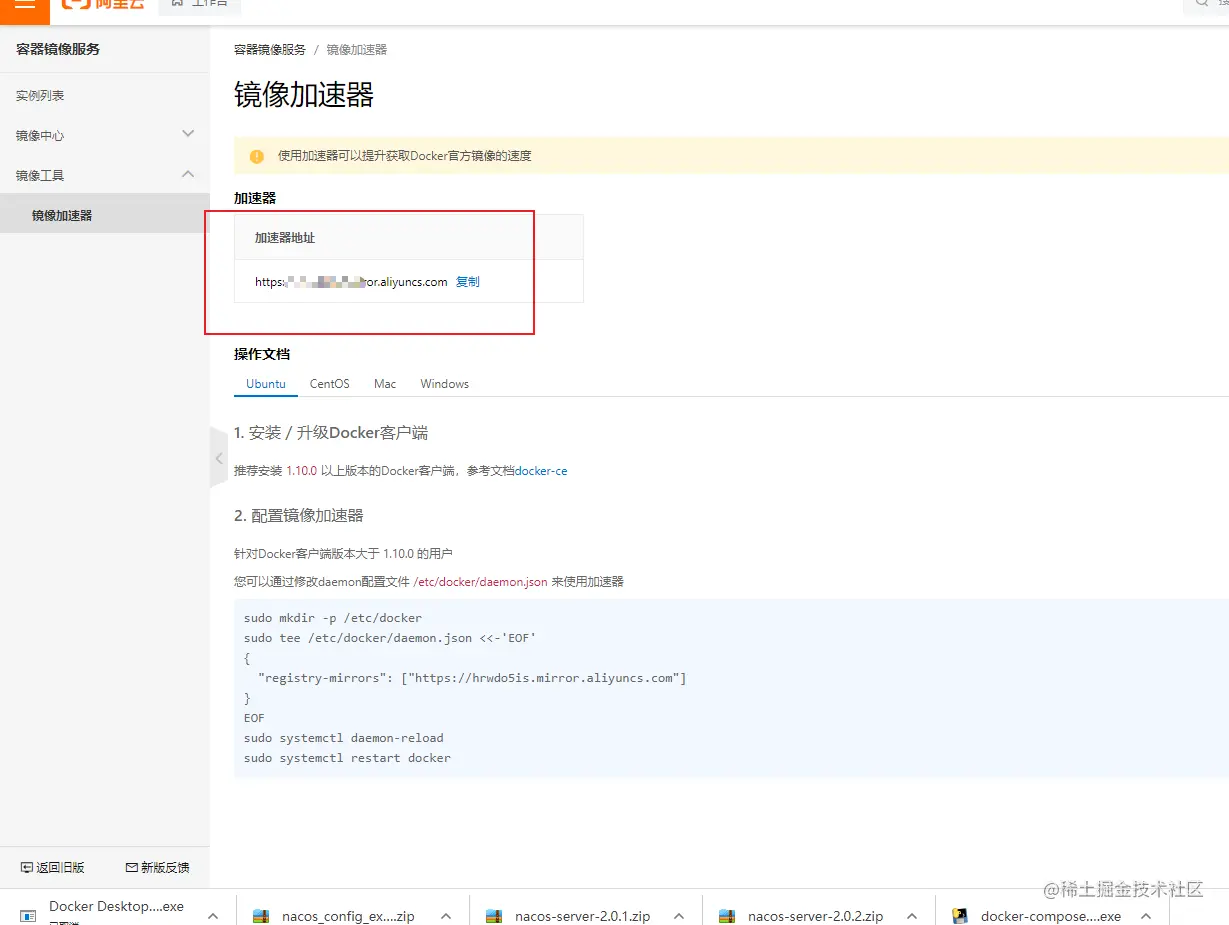
Task: Click the Alibaba Cloud logo
Action: coord(102,5)
